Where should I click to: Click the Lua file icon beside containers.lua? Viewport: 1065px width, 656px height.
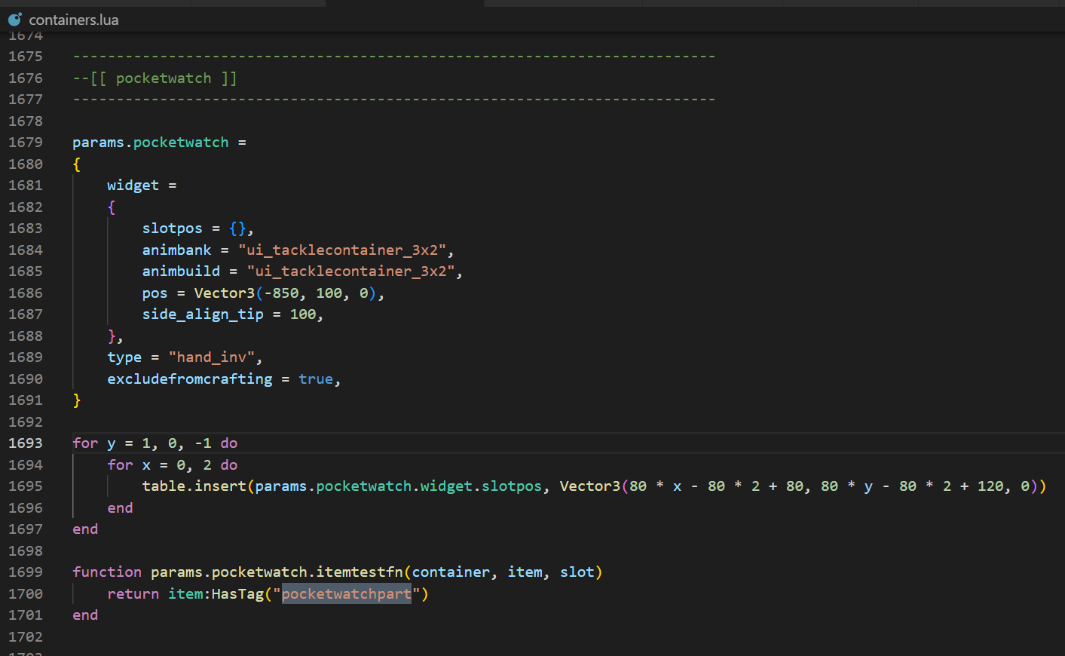click(15, 19)
